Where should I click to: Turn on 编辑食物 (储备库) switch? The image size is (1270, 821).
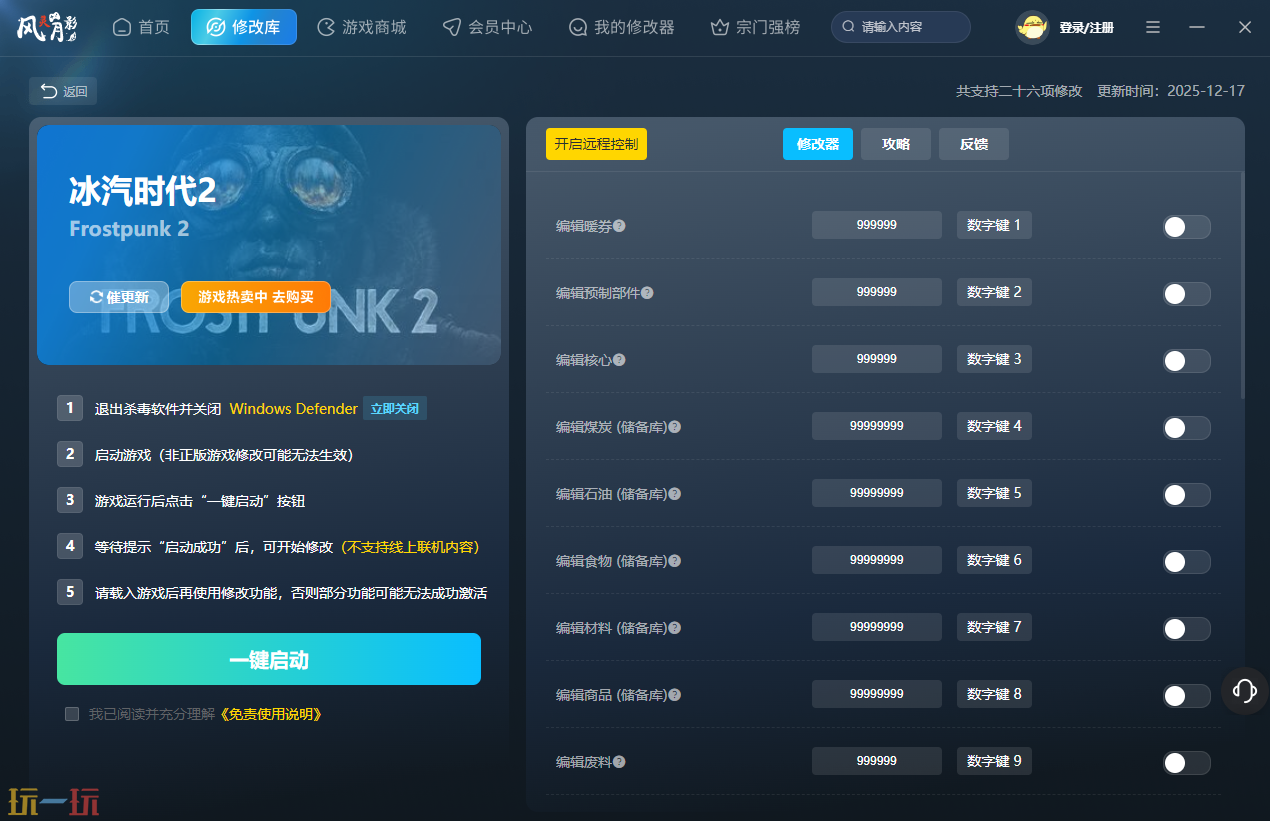coord(1186,562)
